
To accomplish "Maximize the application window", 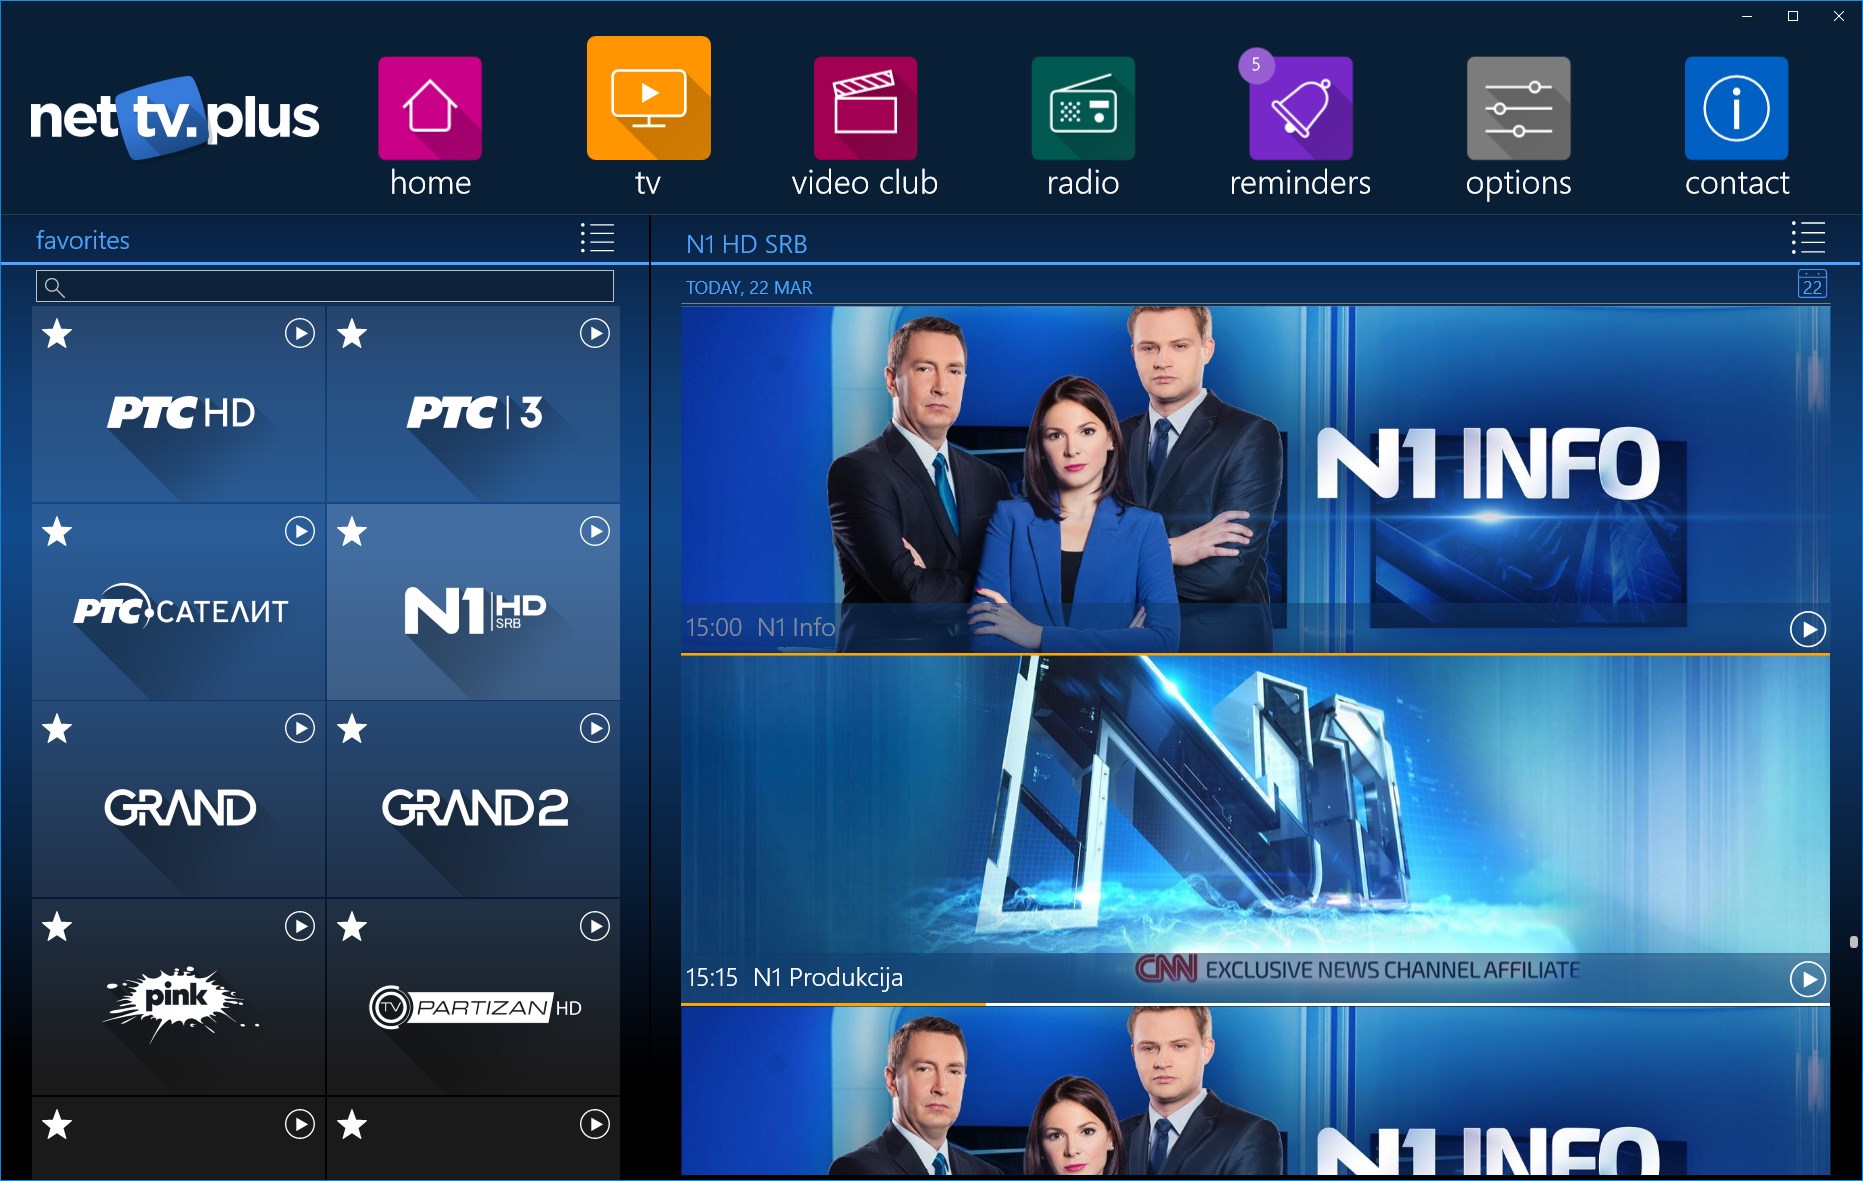I will (1793, 16).
